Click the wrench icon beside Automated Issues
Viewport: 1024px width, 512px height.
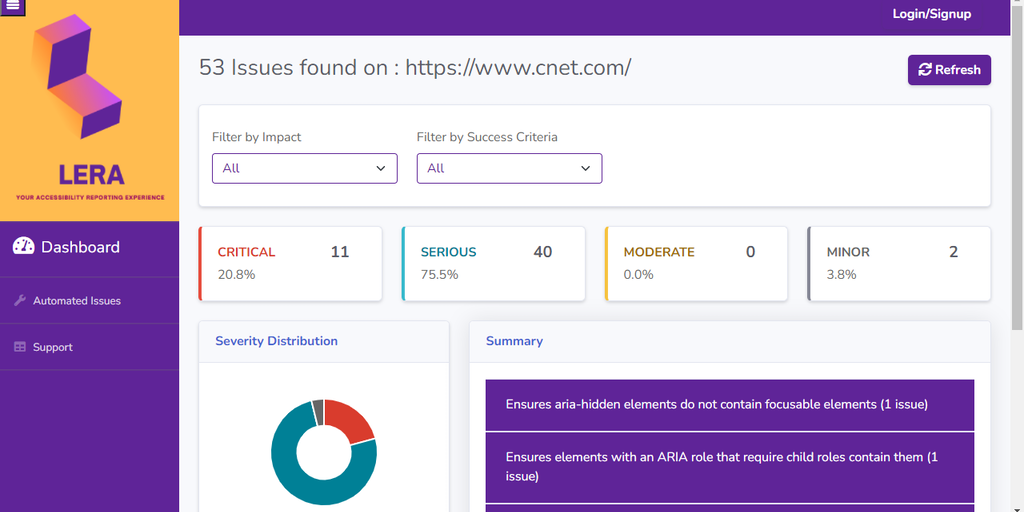pyautogui.click(x=20, y=300)
